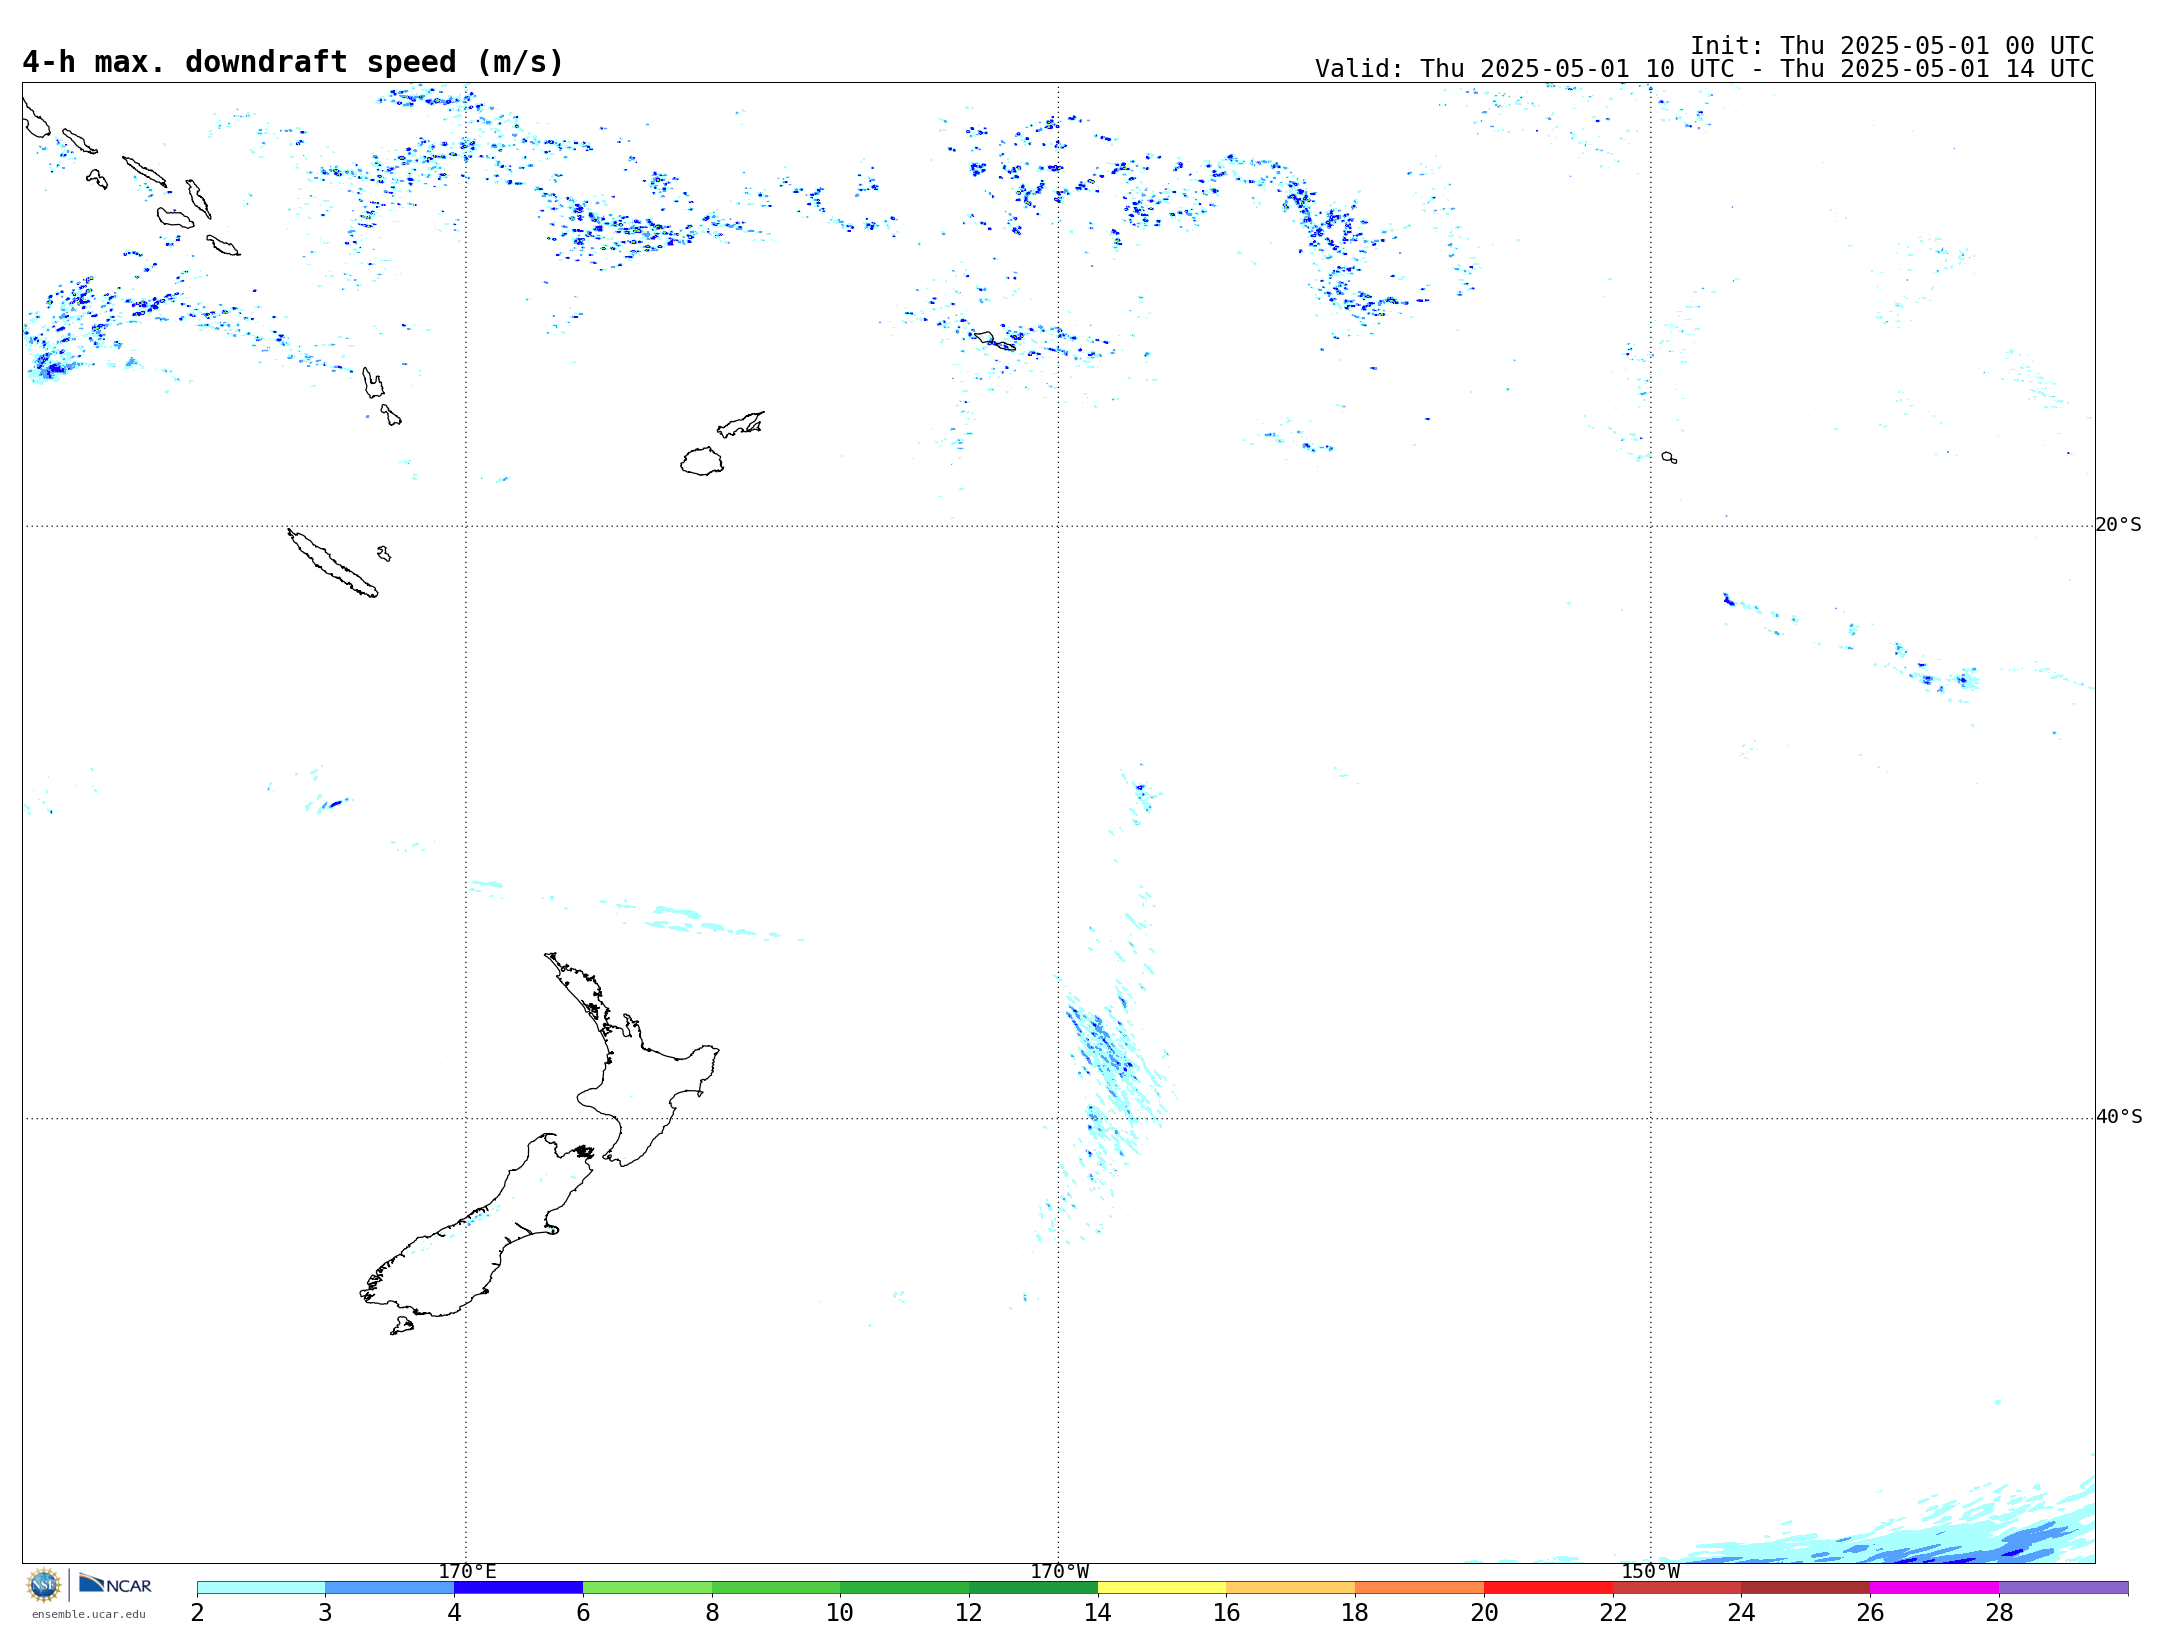Click the red 20–22 m/s swatch
Viewport: 2160px width, 1626px height.
click(x=1548, y=1588)
